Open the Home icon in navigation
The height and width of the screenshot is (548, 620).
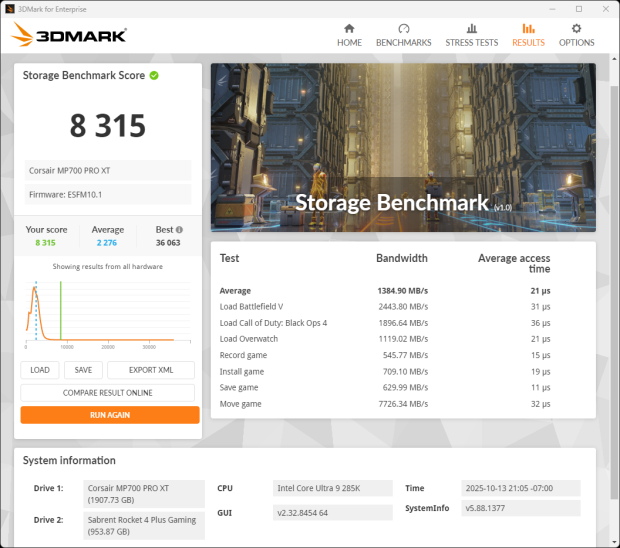tap(349, 29)
